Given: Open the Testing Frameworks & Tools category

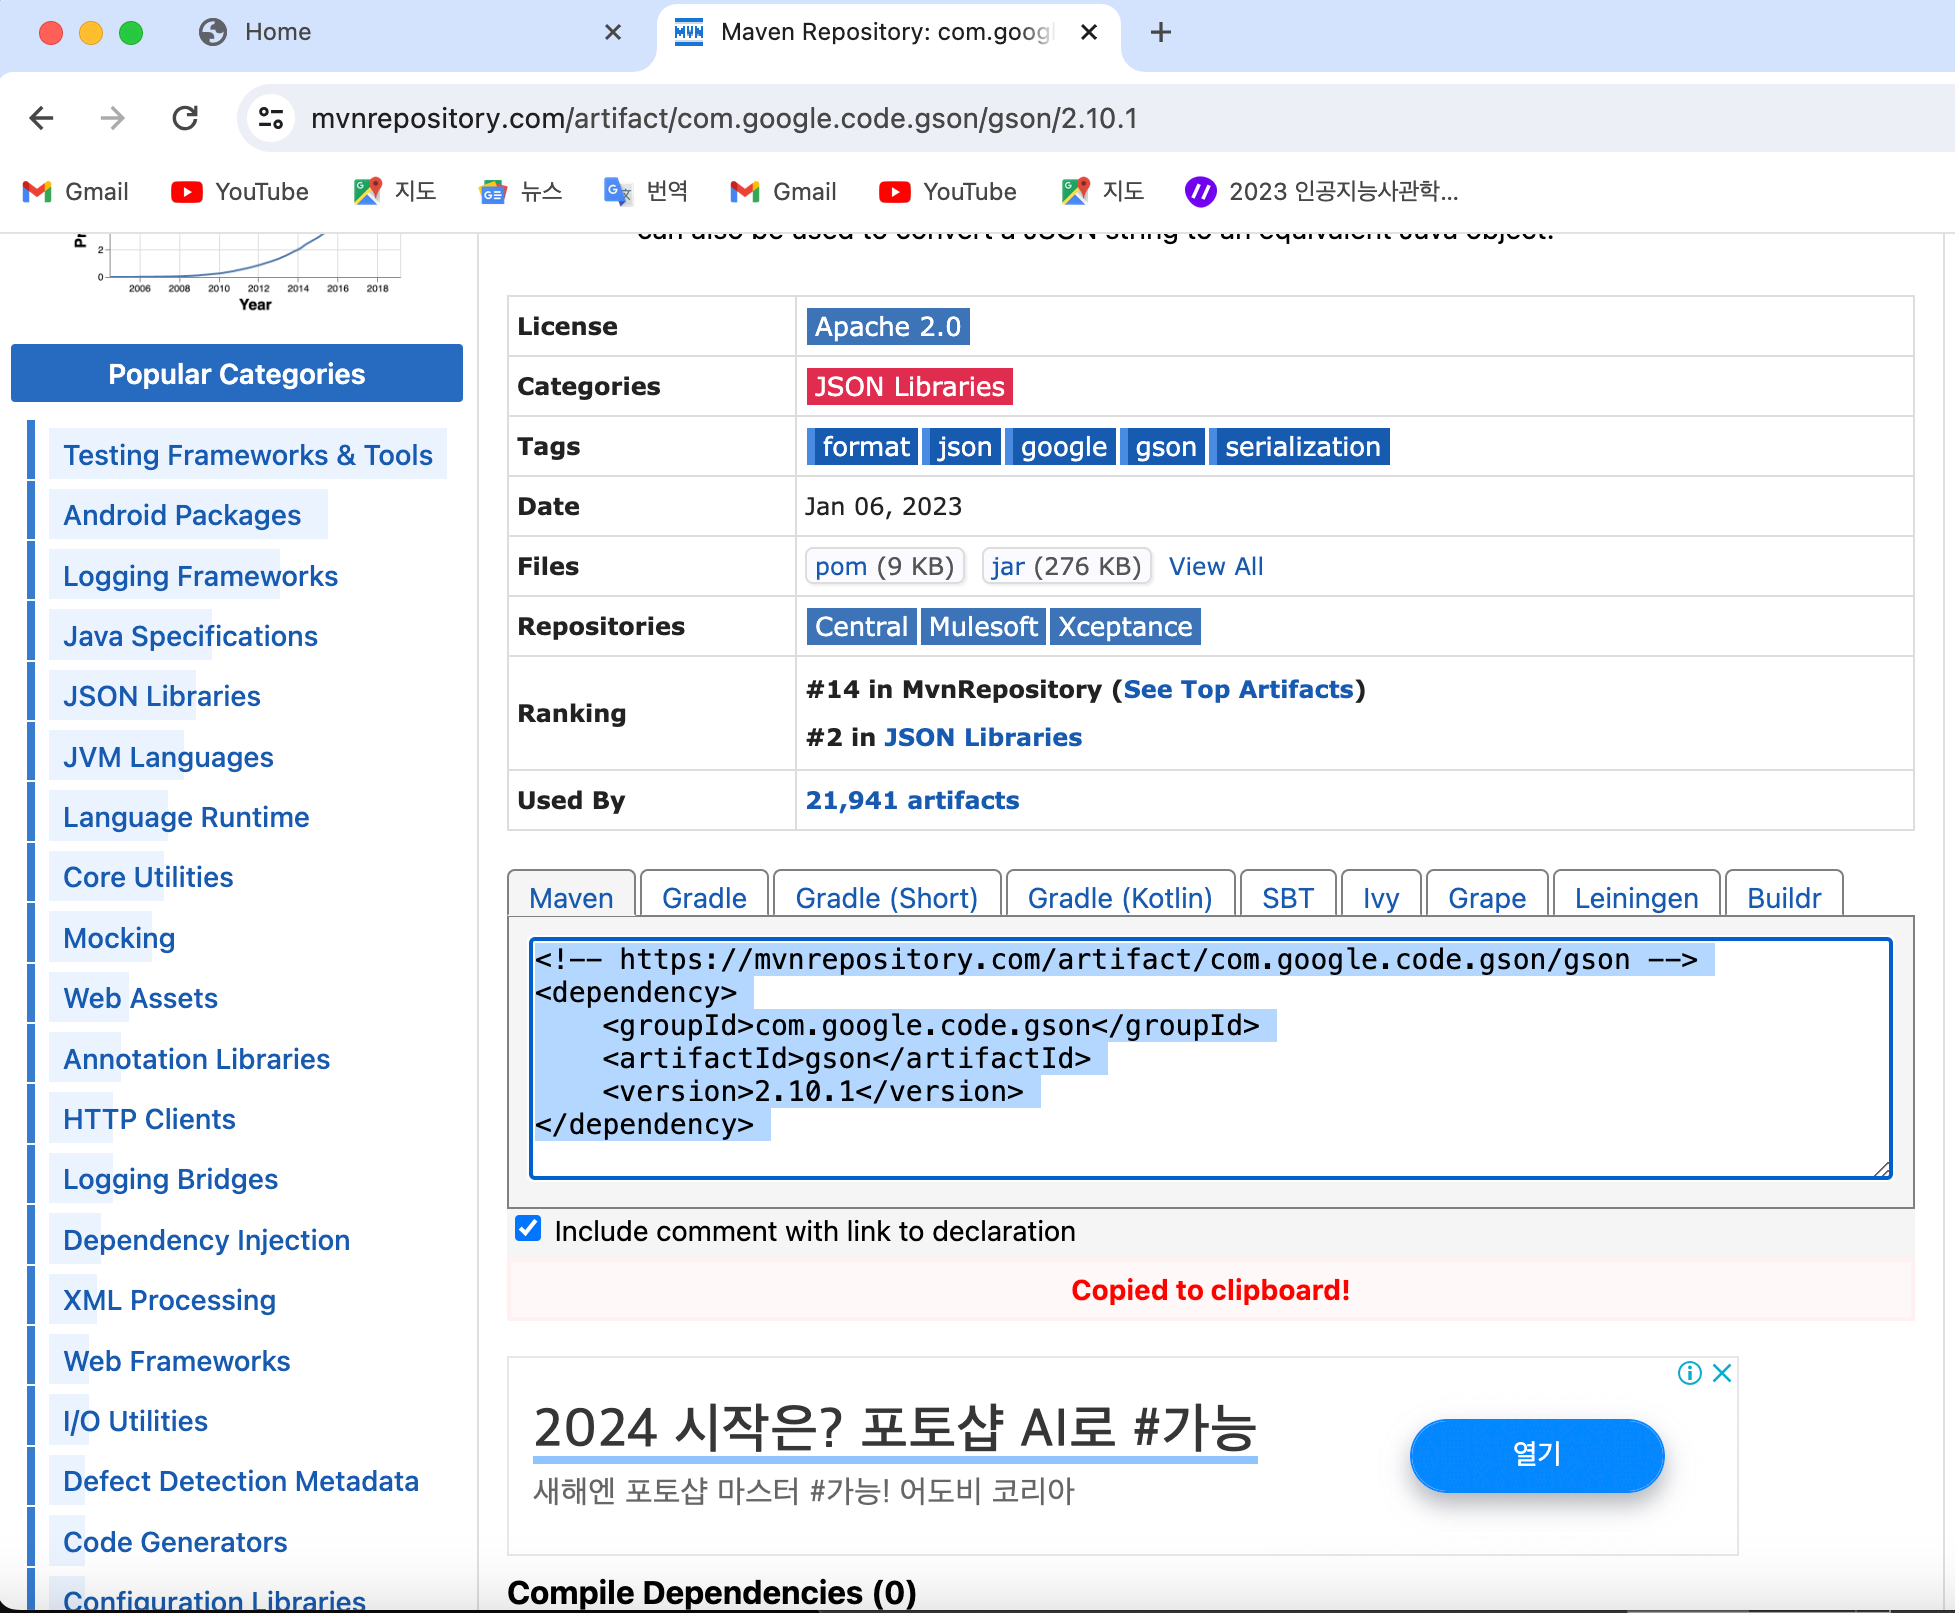Looking at the screenshot, I should [247, 455].
